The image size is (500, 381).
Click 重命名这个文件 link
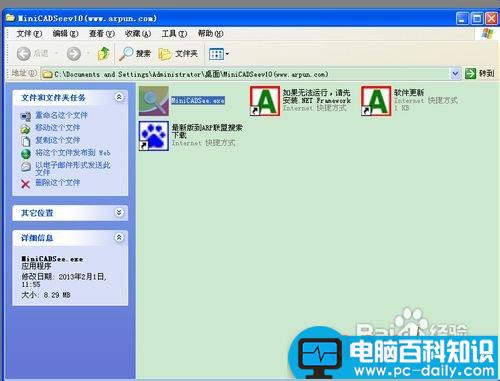pyautogui.click(x=61, y=115)
